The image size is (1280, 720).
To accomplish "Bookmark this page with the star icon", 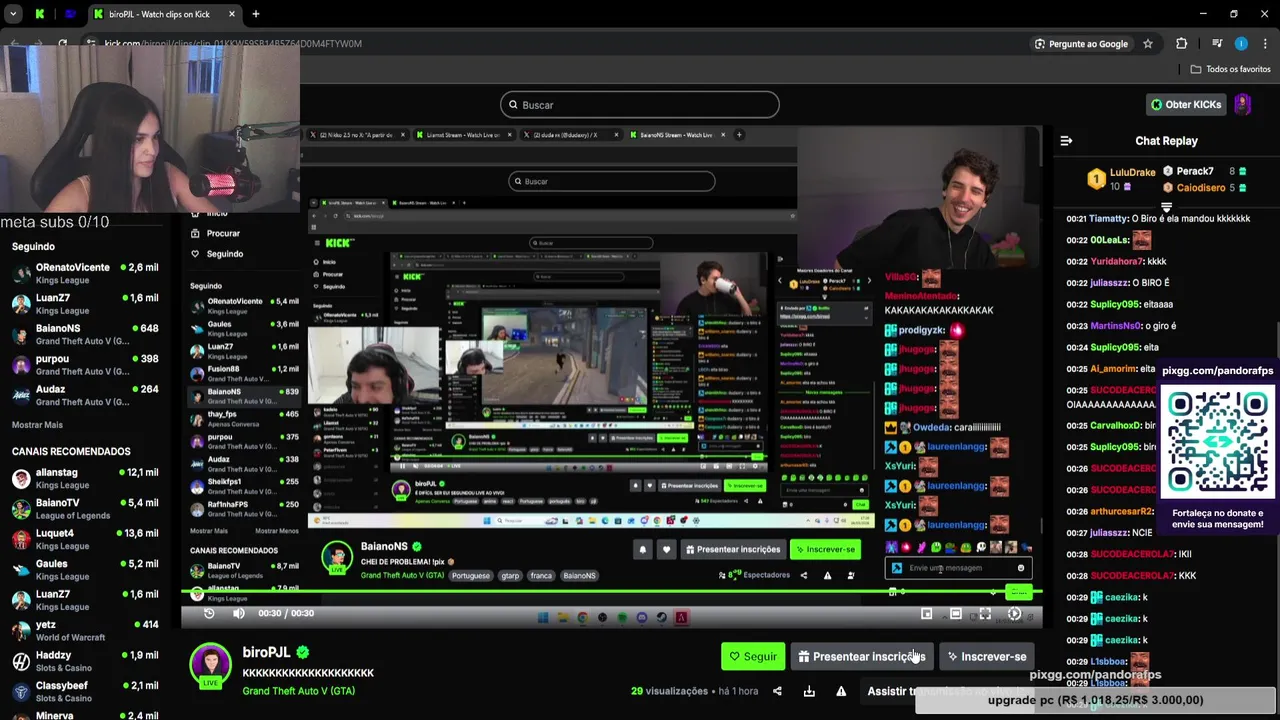I will pyautogui.click(x=1148, y=44).
